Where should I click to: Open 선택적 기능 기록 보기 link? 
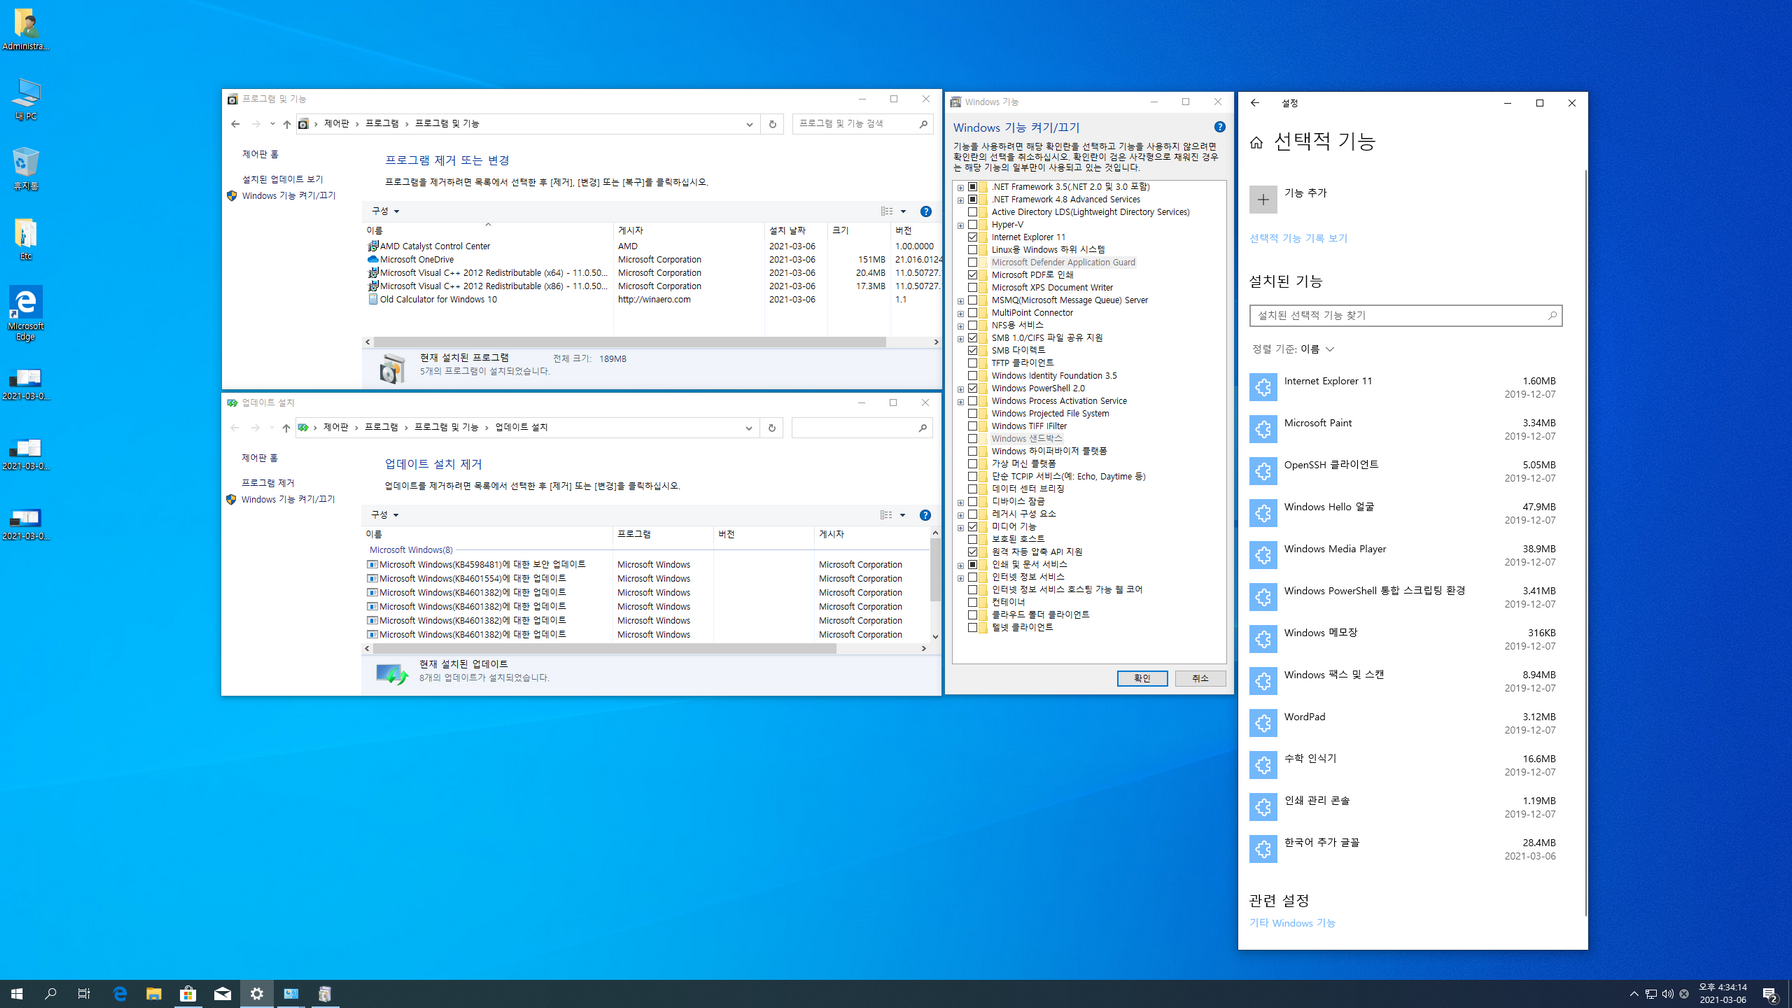tap(1298, 238)
